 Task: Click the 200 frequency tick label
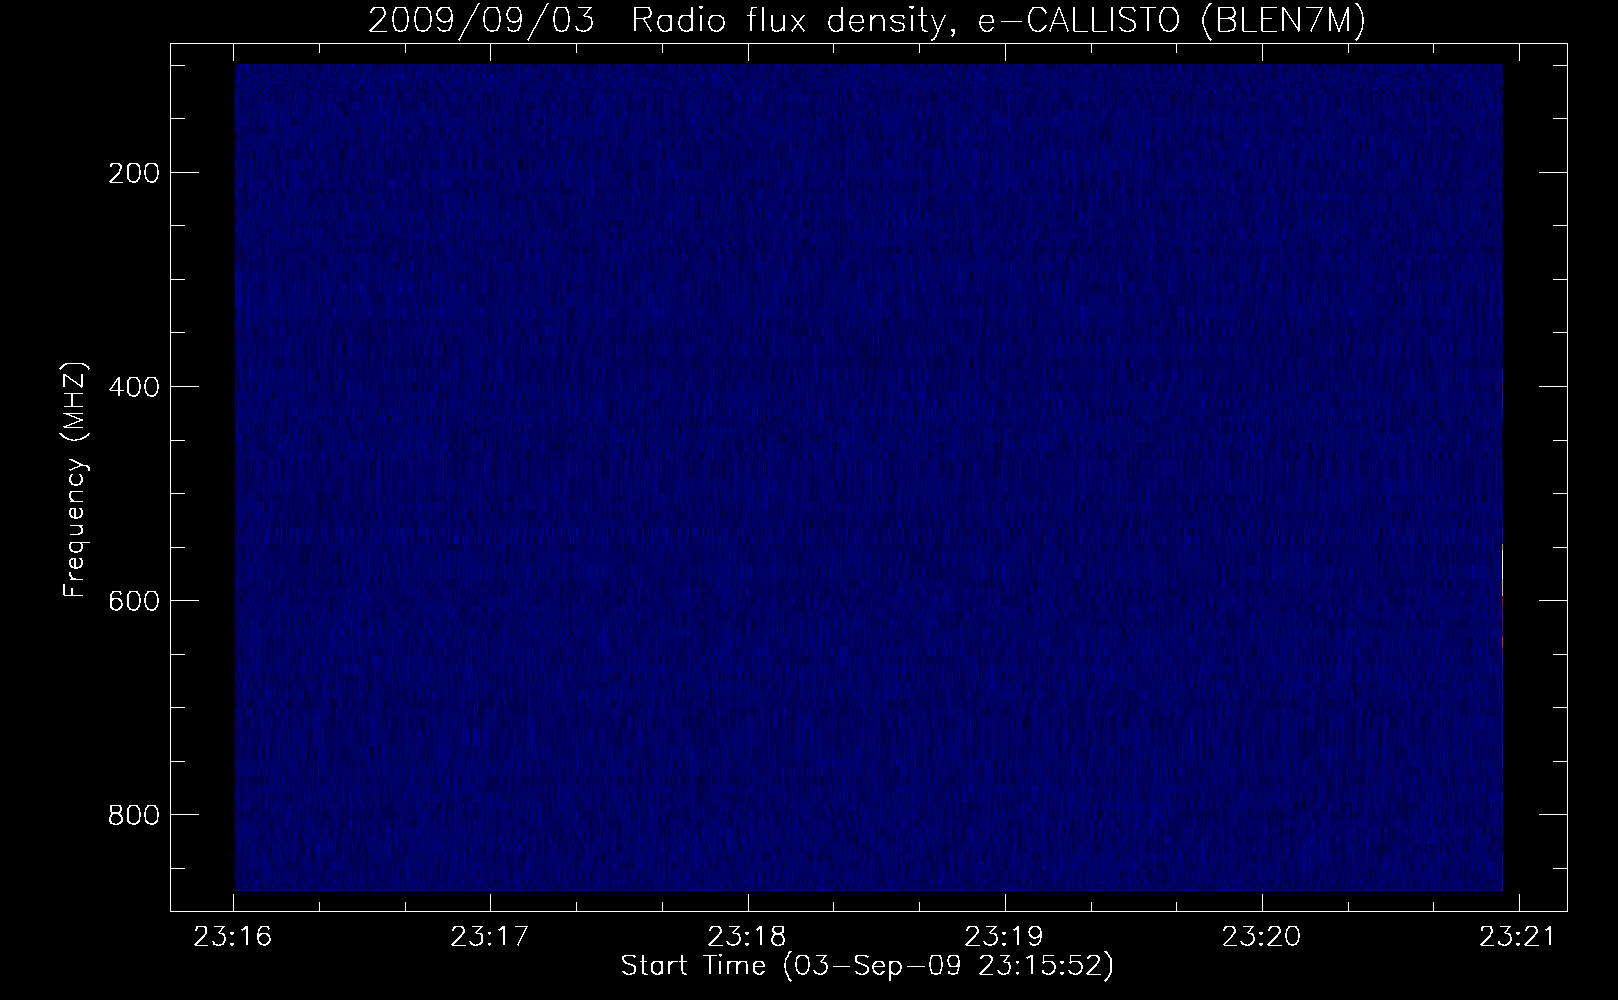coord(132,173)
